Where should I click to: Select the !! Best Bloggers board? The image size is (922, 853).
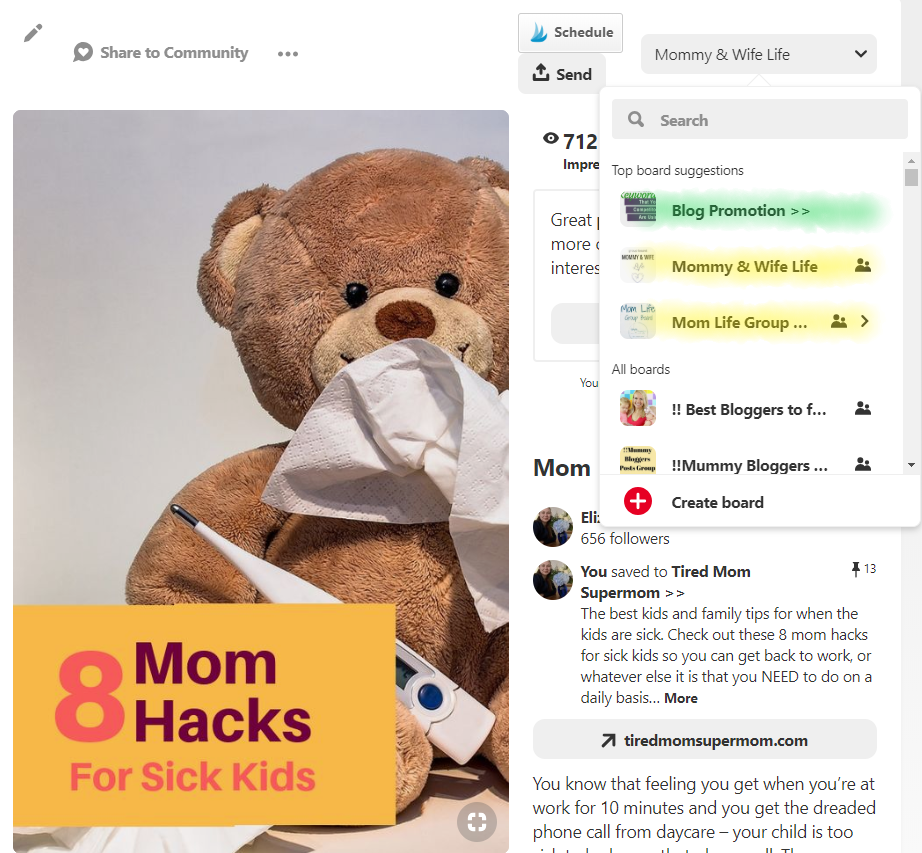pyautogui.click(x=747, y=409)
